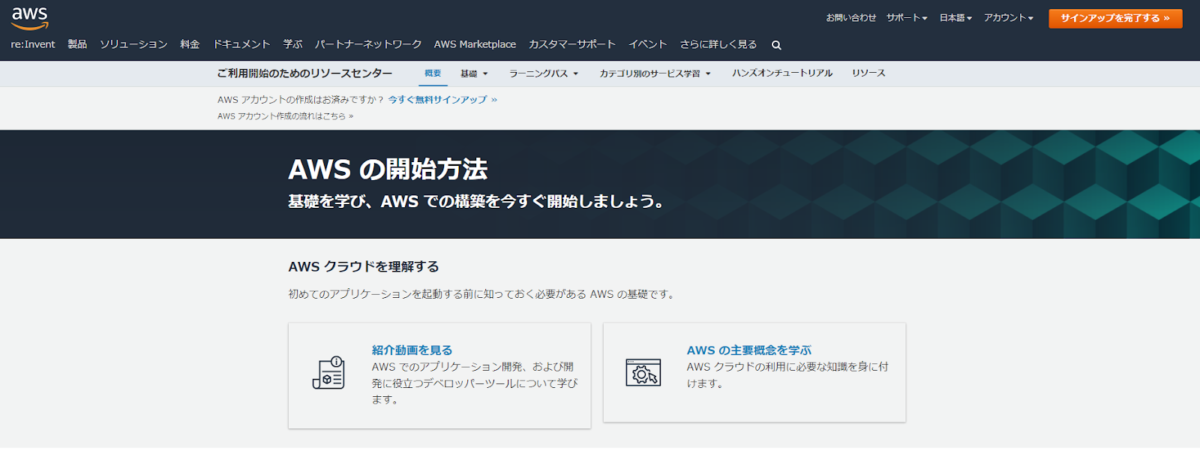Viewport: 1200px width, 451px height.
Task: Open 紹介動画を見る link
Action: click(412, 350)
